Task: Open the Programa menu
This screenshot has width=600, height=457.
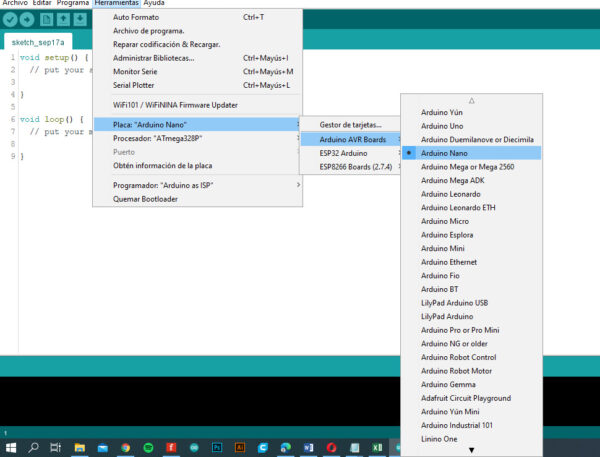Action: pyautogui.click(x=73, y=4)
